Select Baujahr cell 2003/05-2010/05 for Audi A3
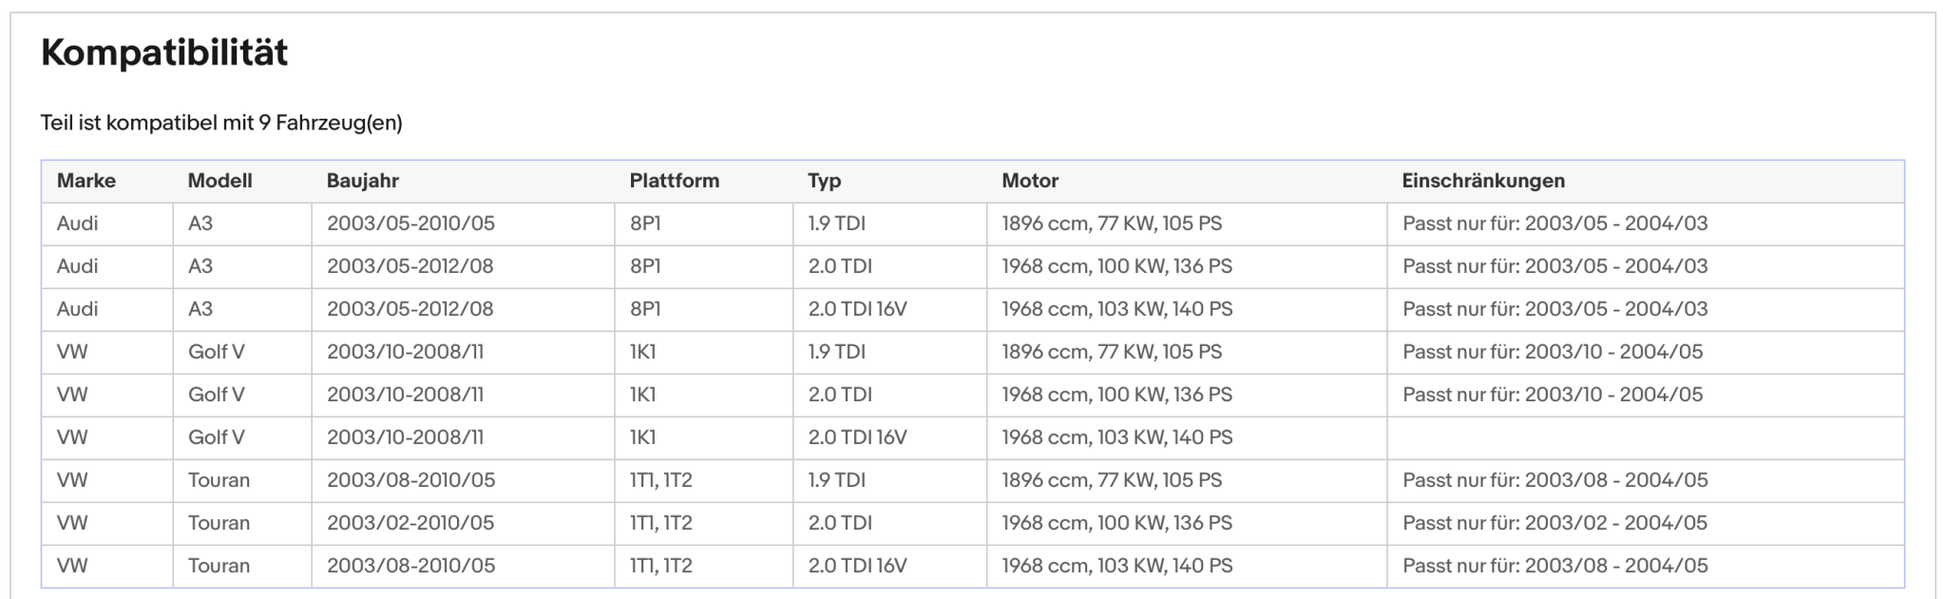 pos(410,224)
